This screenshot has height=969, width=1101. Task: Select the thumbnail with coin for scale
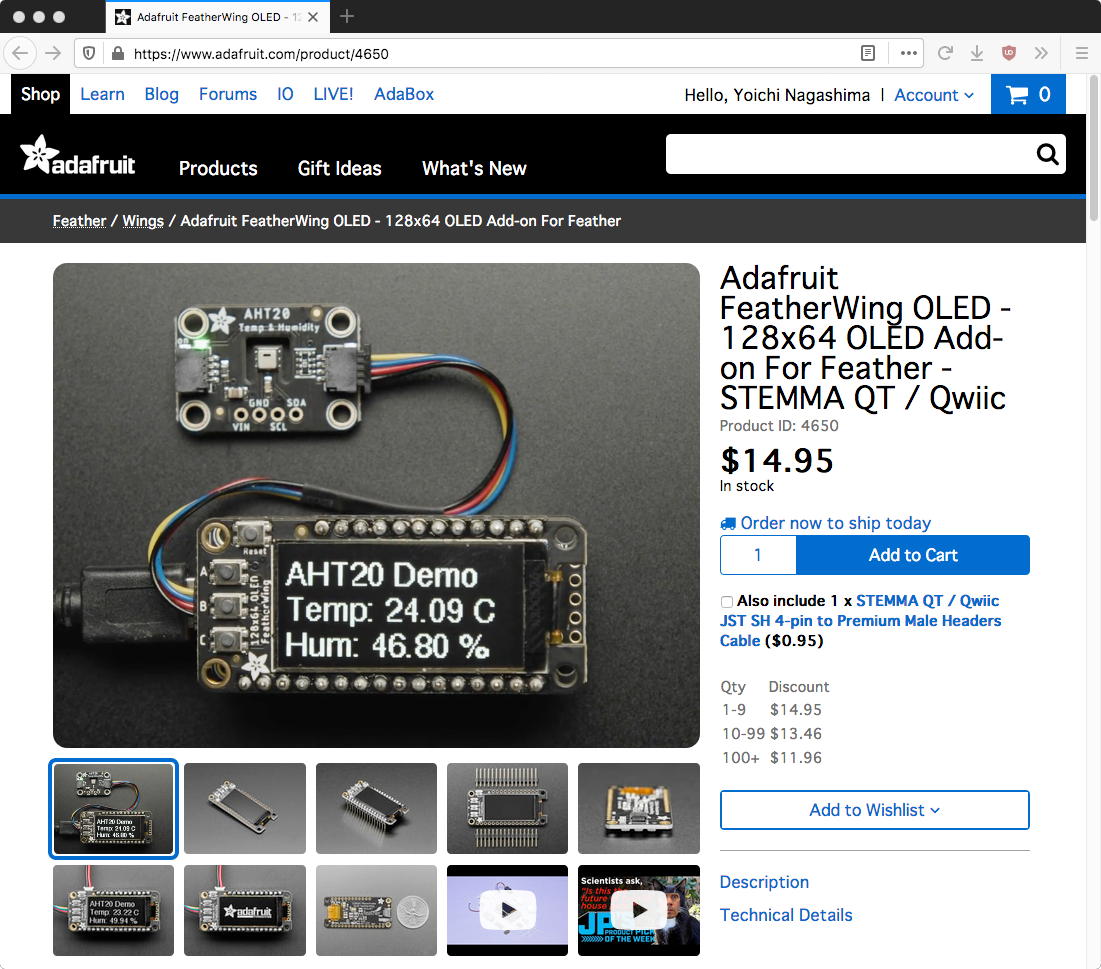click(376, 910)
